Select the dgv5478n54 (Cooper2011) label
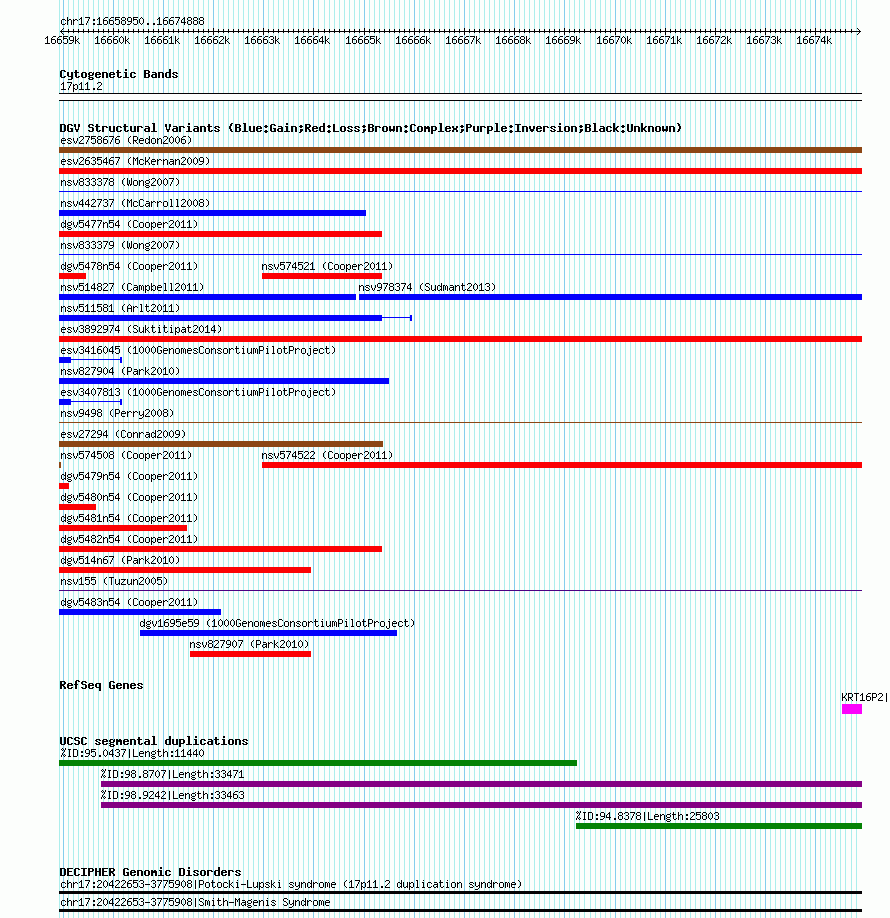 coord(129,266)
